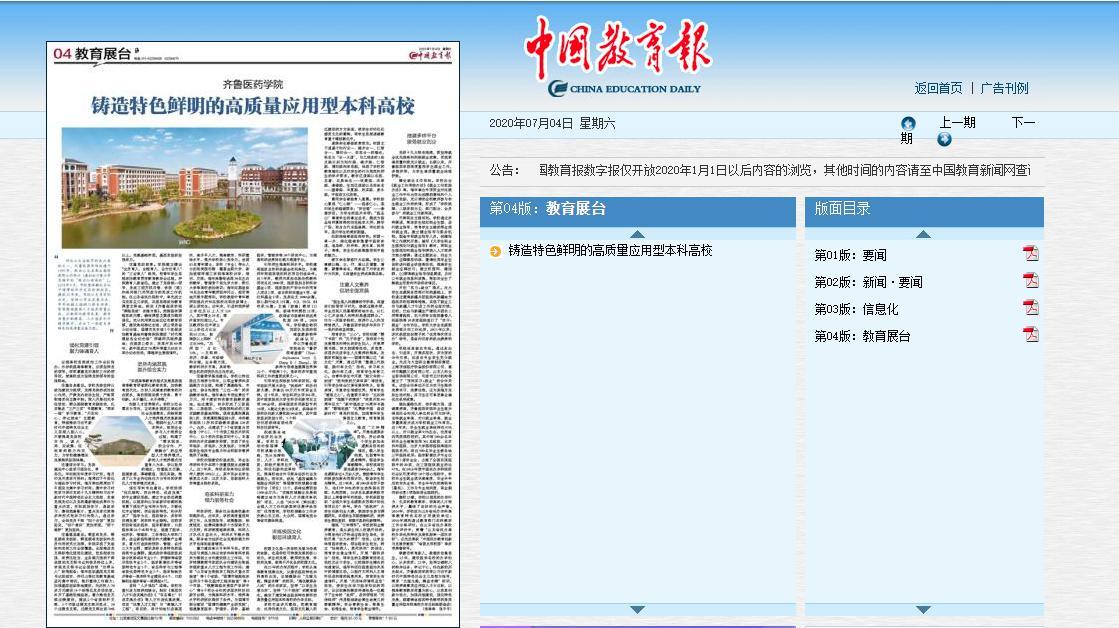The width and height of the screenshot is (1119, 628).
Task: Download PDF of 第02版 新闻·要闻
Action: click(x=1030, y=281)
